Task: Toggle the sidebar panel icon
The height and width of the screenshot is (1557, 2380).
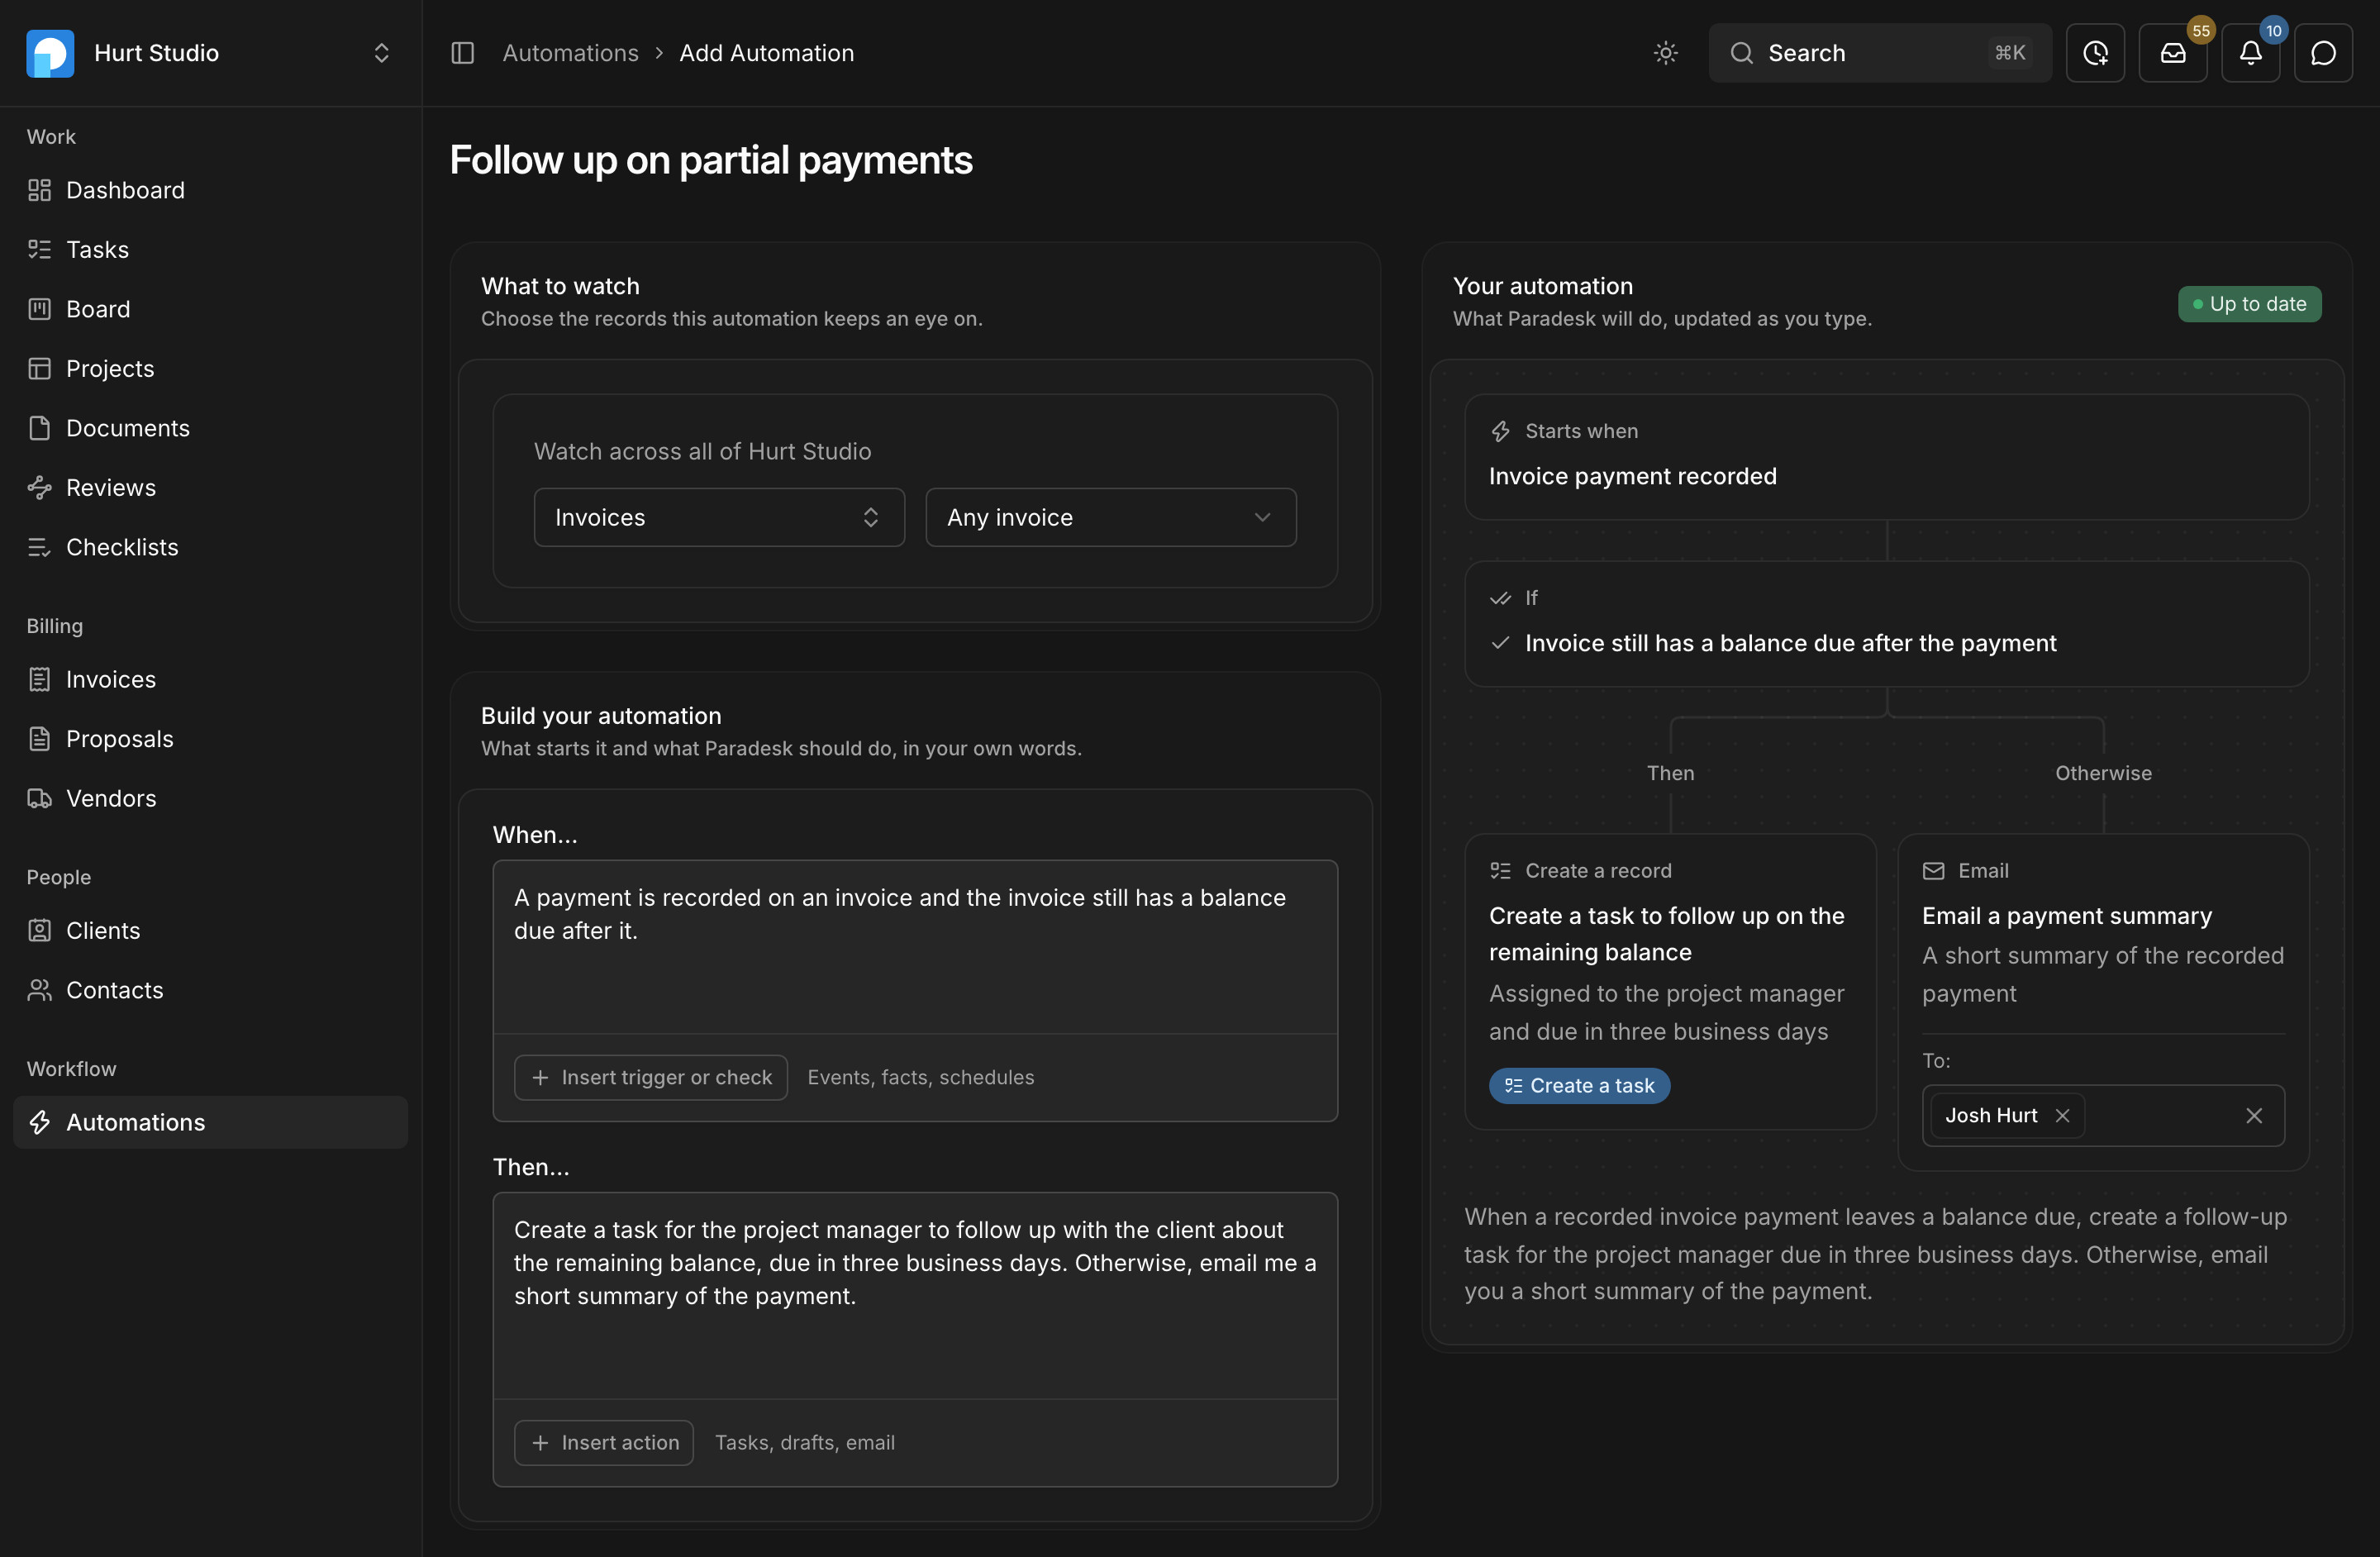Action: click(462, 53)
